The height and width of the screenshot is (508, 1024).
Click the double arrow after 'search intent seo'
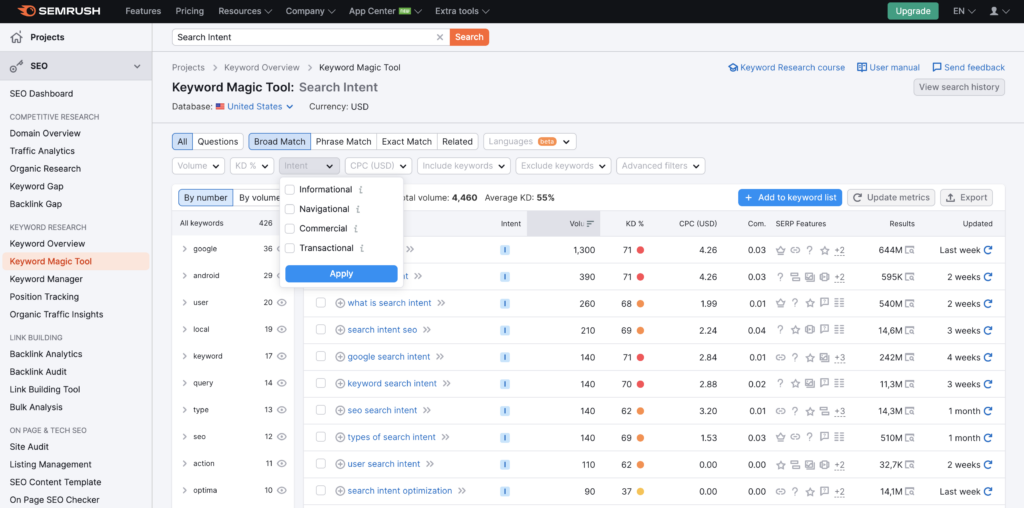click(427, 330)
